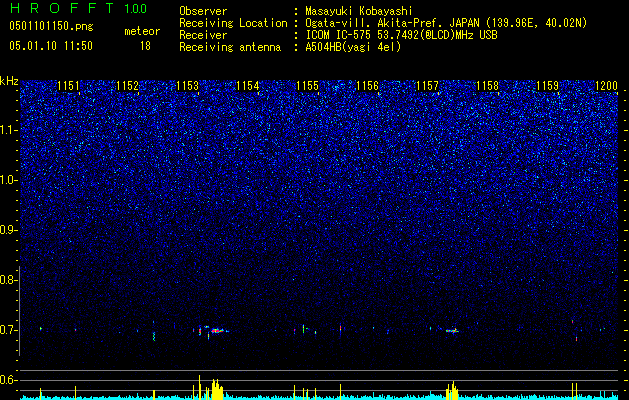Click the 1159 time marker

pos(548,86)
